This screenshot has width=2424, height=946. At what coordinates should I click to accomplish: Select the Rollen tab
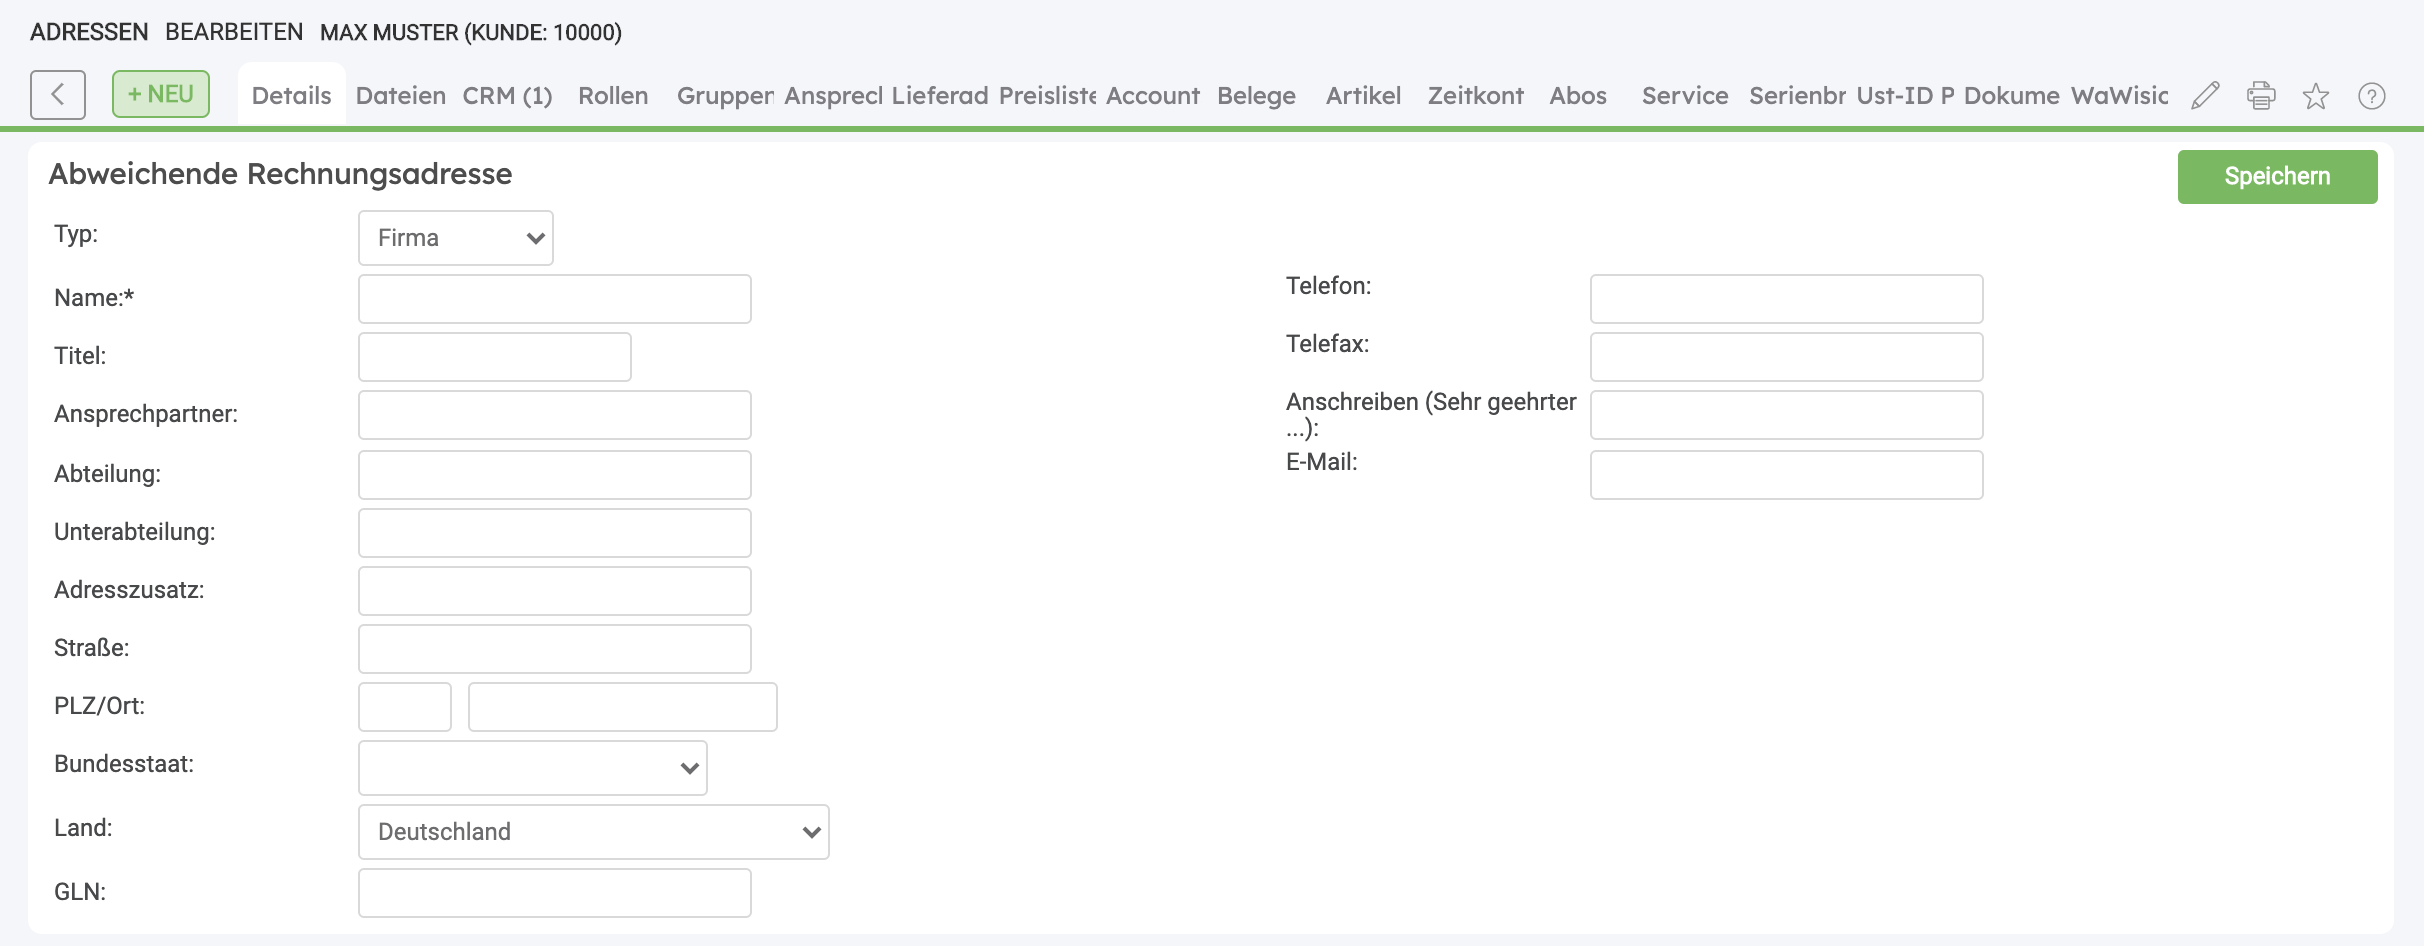pos(613,96)
